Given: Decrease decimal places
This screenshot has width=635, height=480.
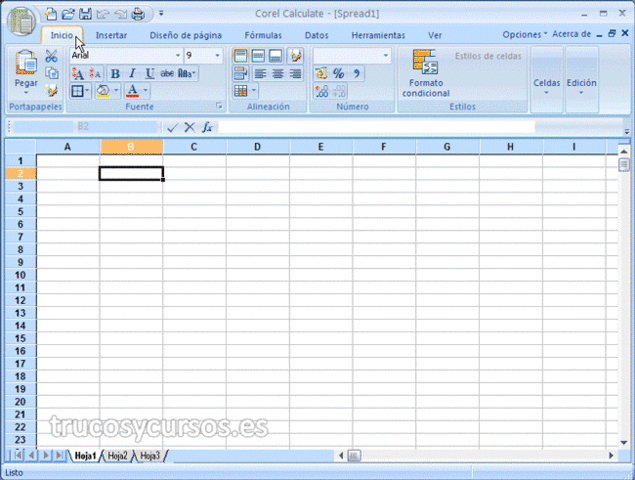Looking at the screenshot, I should click(x=339, y=91).
